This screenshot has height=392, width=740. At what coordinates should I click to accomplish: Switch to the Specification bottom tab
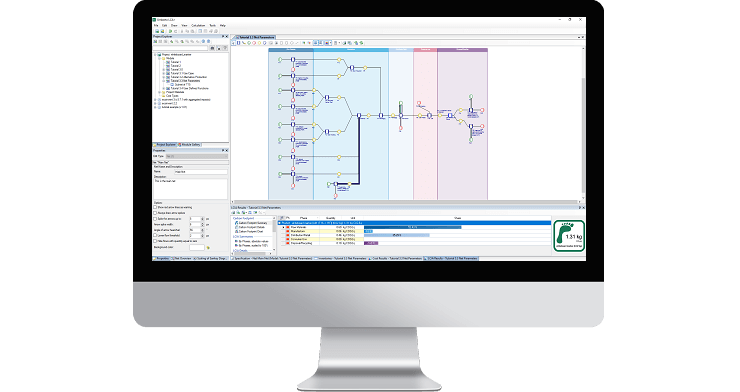[272, 259]
